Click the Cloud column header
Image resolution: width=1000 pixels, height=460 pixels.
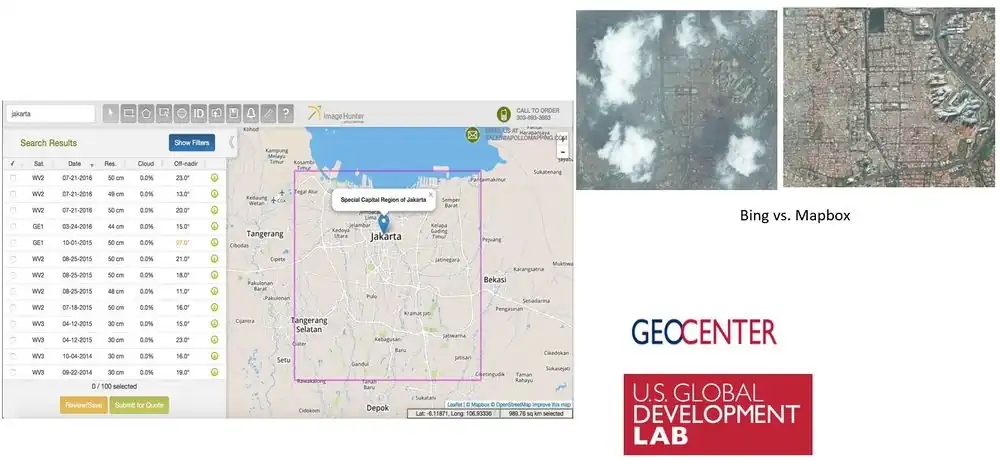[x=146, y=163]
